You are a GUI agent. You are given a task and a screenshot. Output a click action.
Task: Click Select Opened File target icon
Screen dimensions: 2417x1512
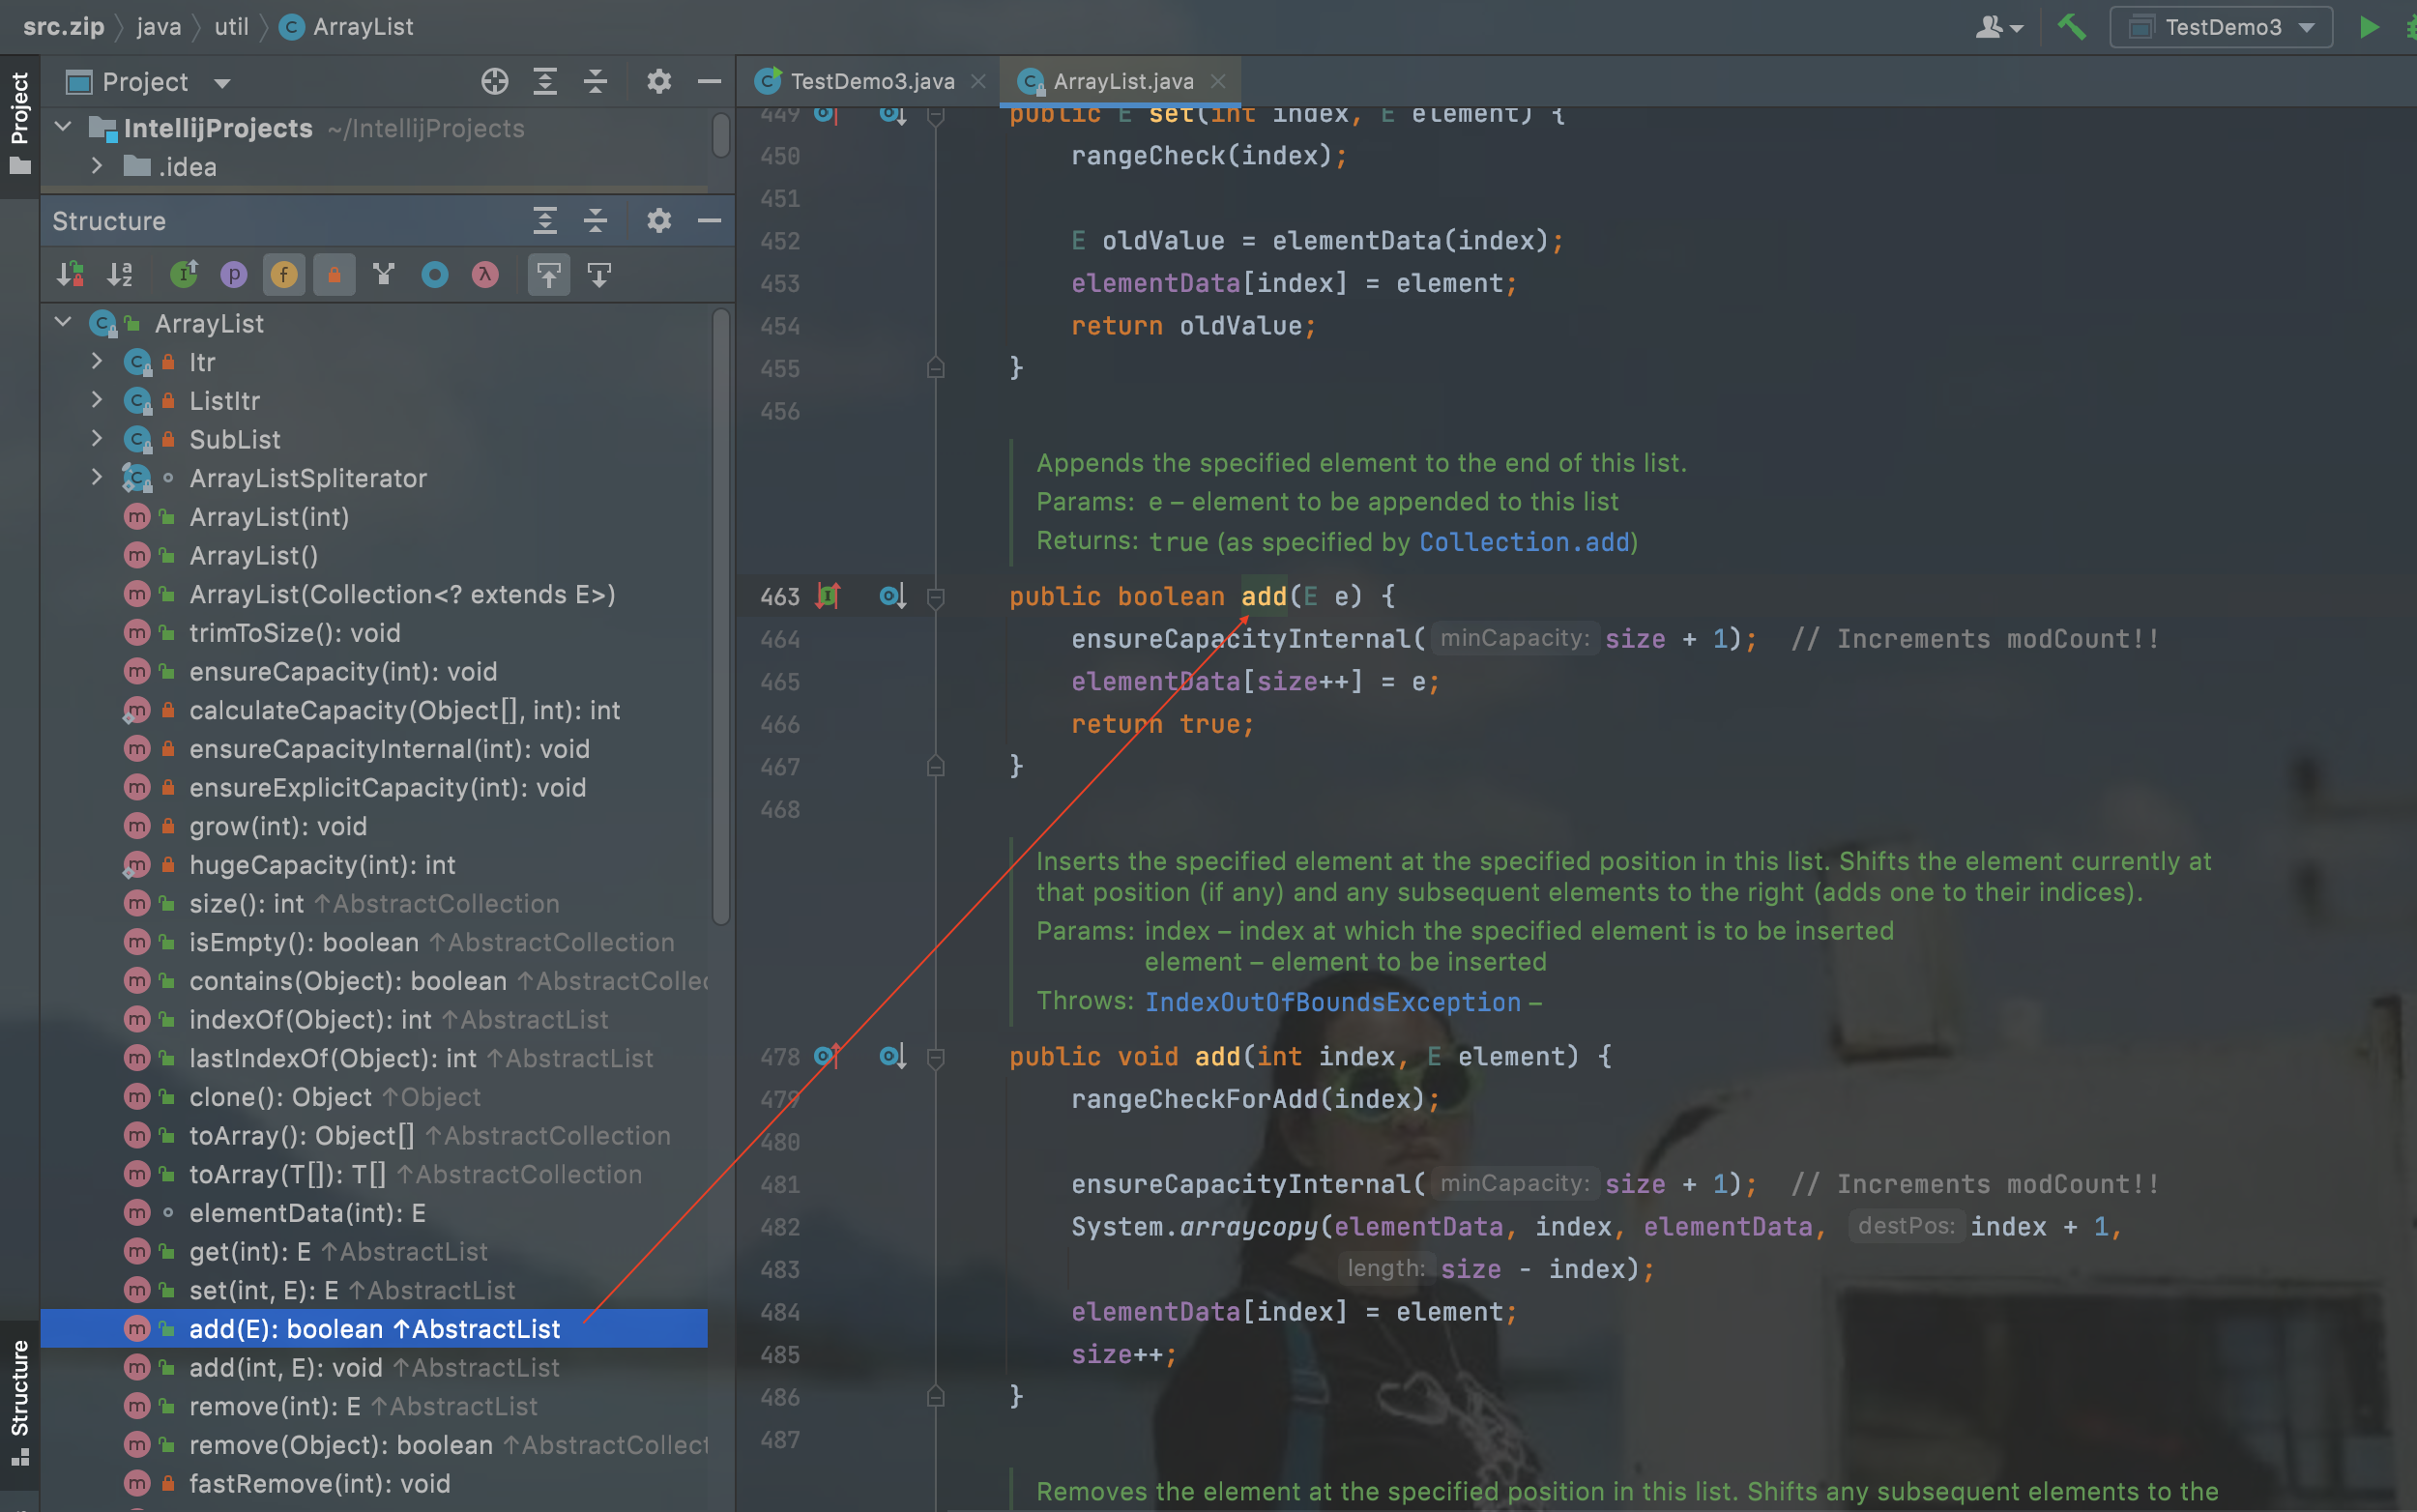[x=495, y=81]
